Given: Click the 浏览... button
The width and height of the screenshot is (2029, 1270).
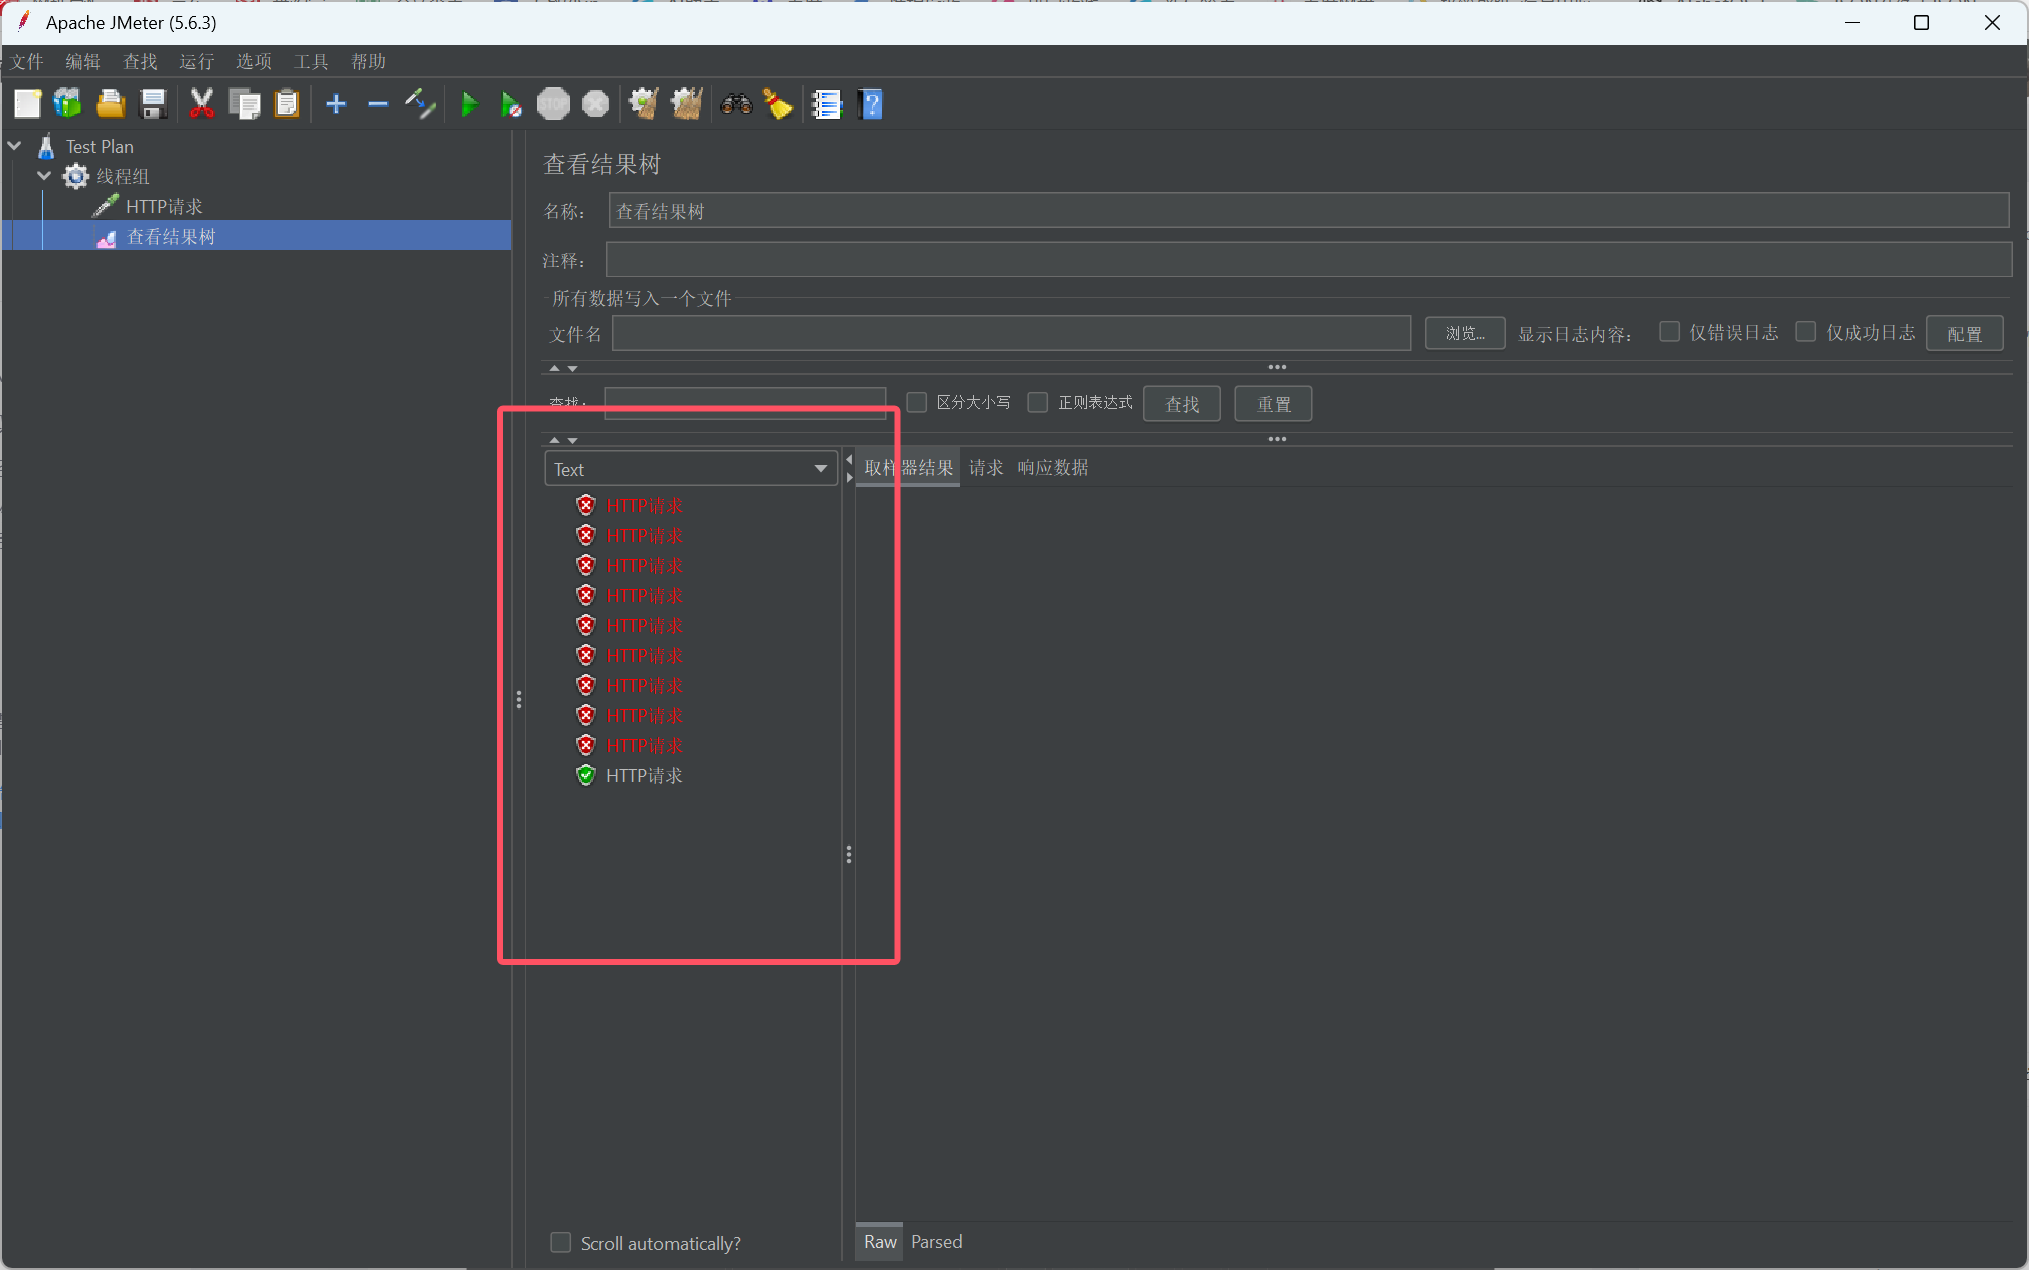Looking at the screenshot, I should [x=1464, y=333].
